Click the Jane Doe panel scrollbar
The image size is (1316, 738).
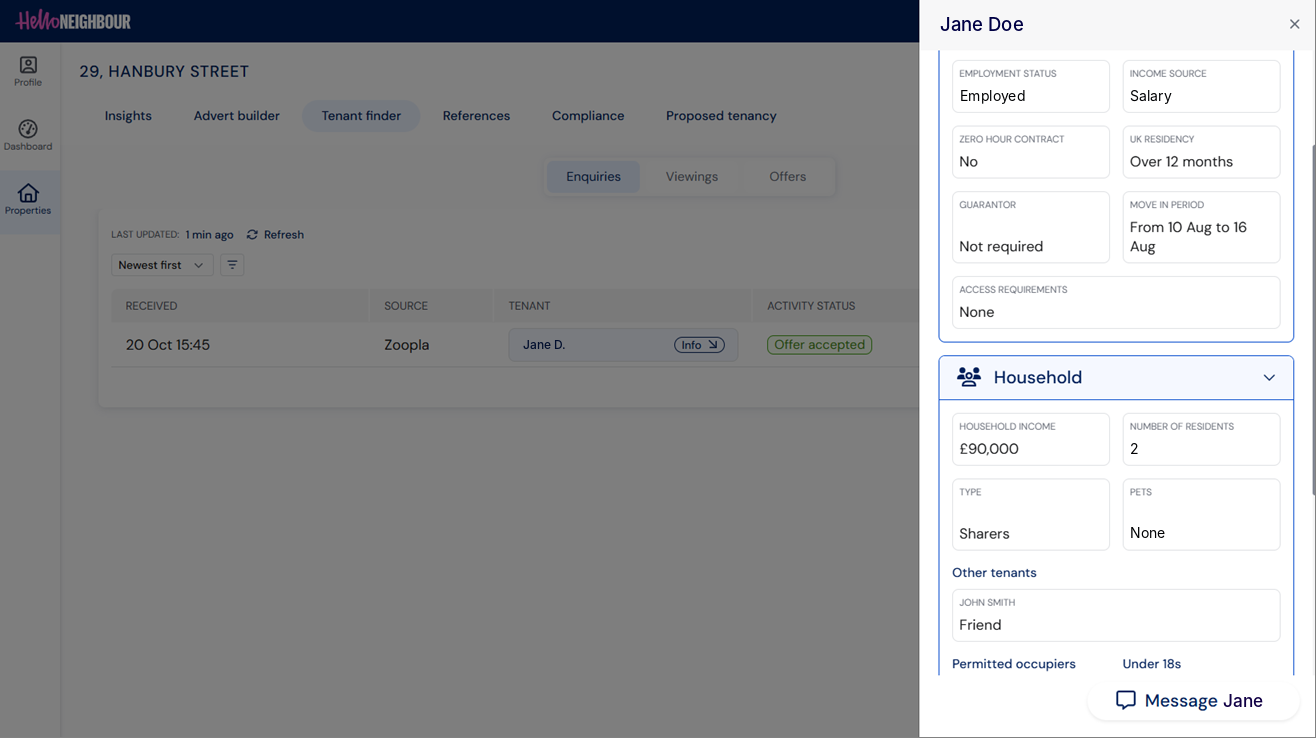[1312, 320]
